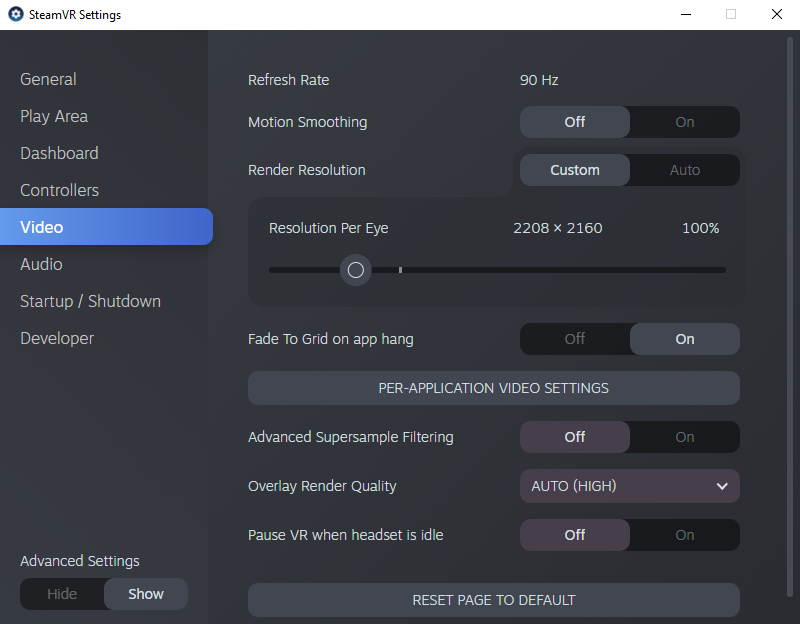Select the Dashboard tab
The width and height of the screenshot is (800, 624).
pos(59,153)
